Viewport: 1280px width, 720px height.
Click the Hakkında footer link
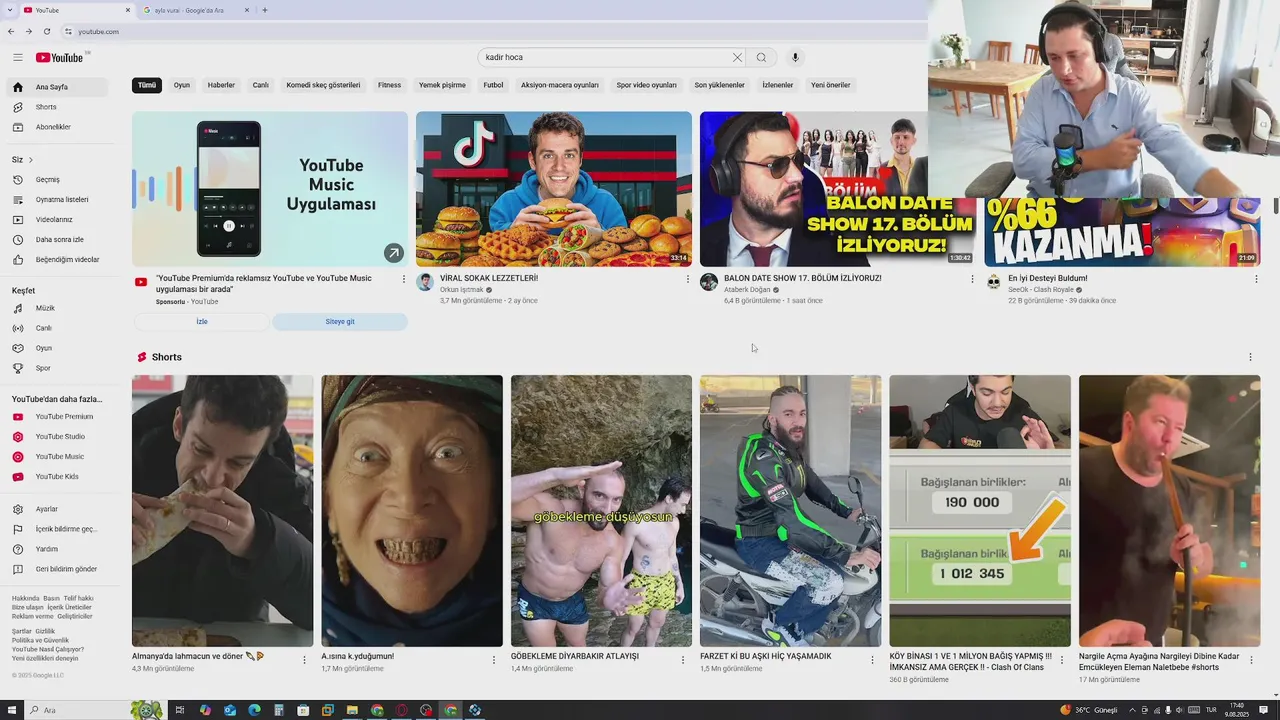pos(25,598)
